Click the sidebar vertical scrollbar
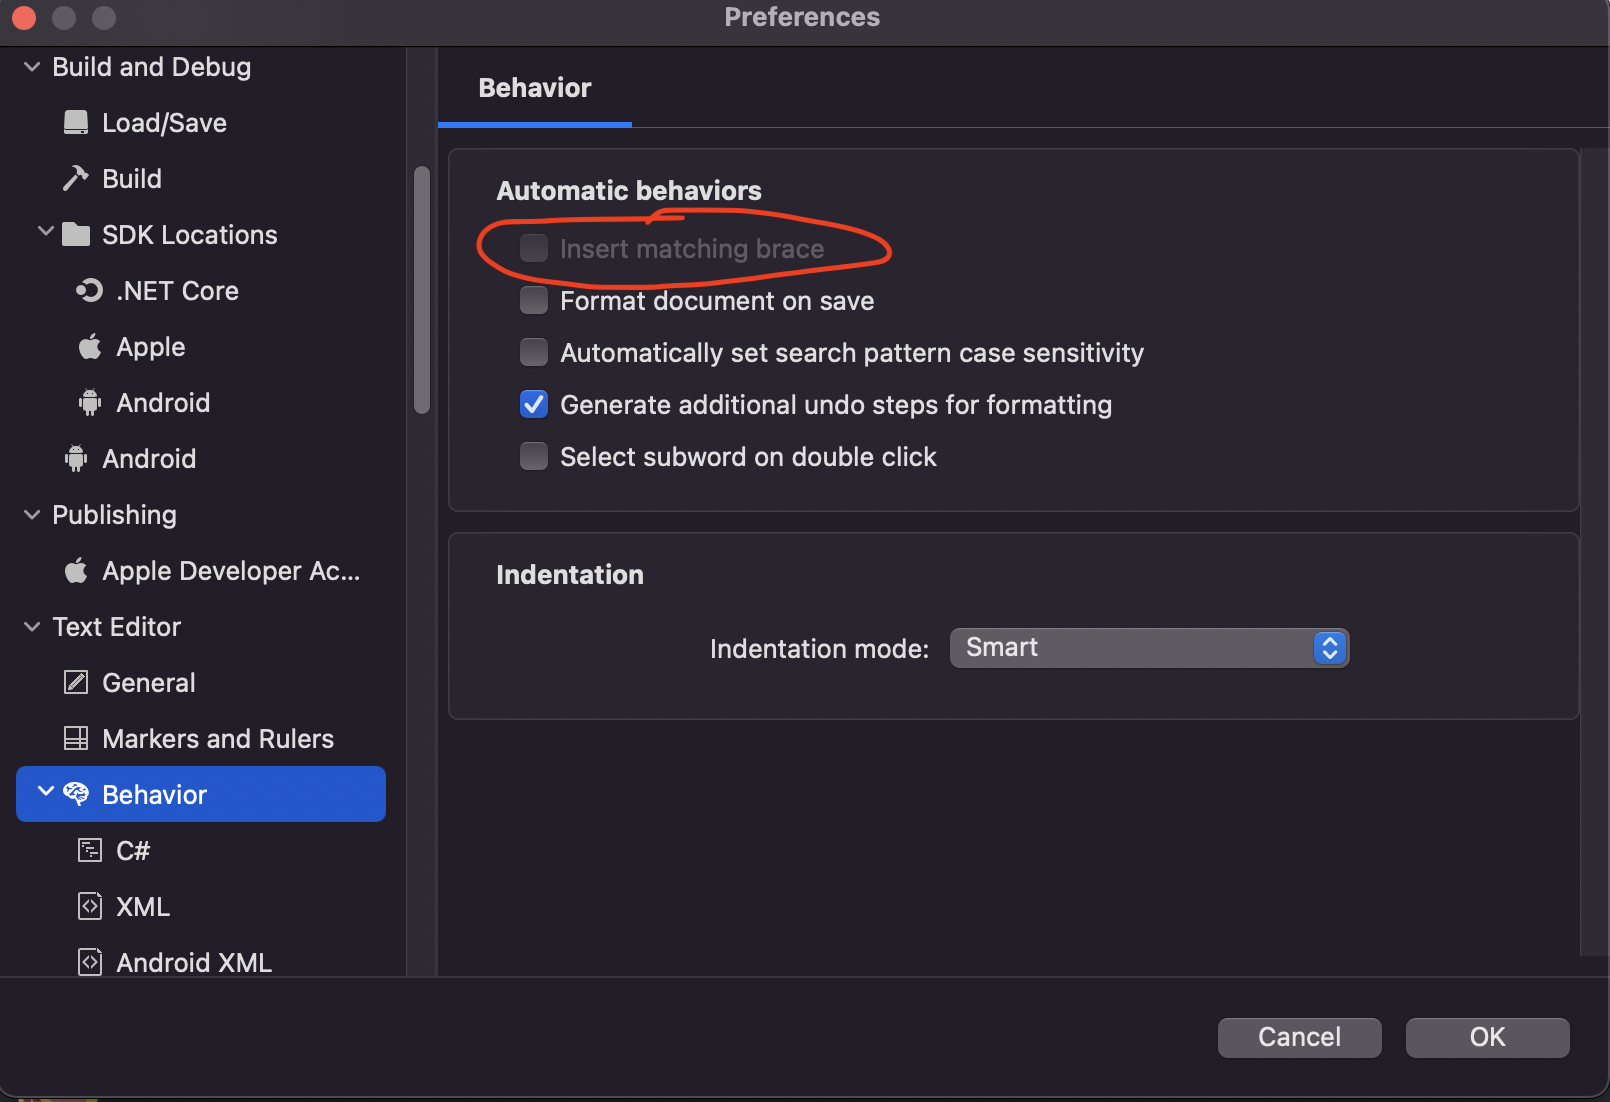 pyautogui.click(x=422, y=290)
